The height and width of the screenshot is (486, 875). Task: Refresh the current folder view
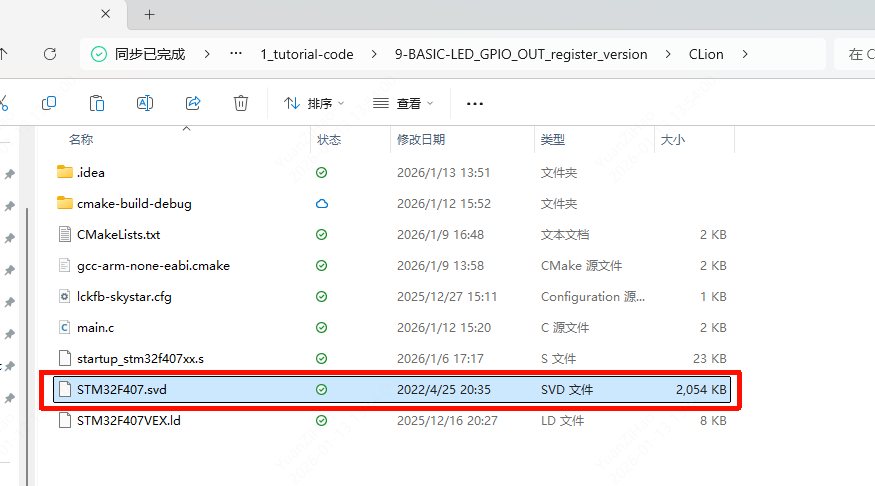[49, 54]
